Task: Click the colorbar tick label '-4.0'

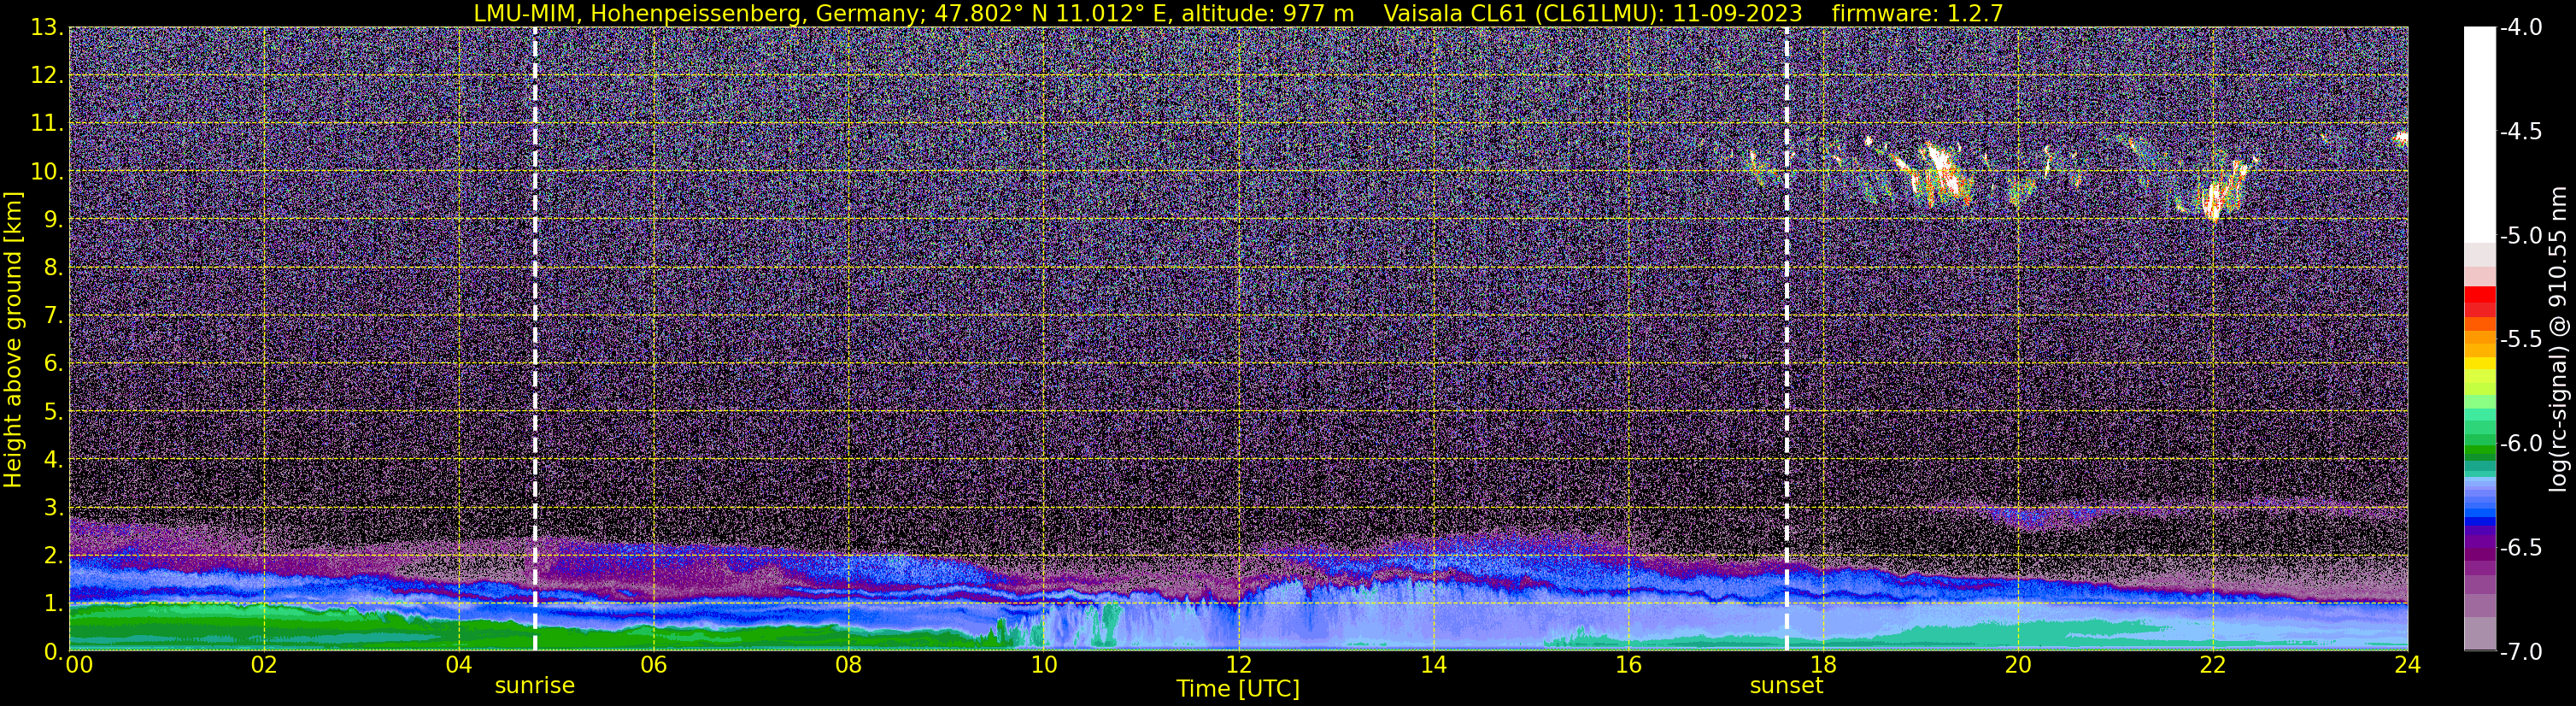Action: tap(2521, 28)
